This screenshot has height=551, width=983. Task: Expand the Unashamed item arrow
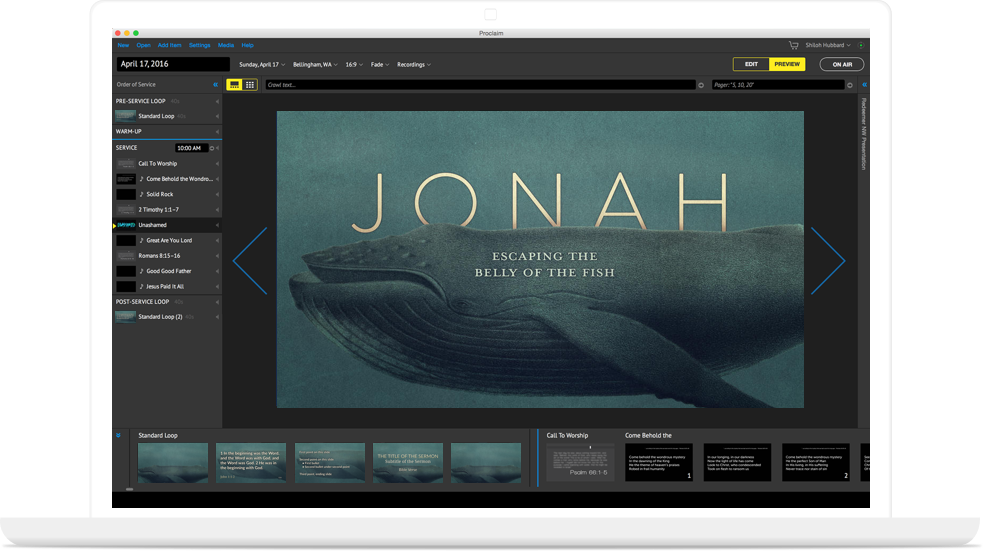[217, 225]
